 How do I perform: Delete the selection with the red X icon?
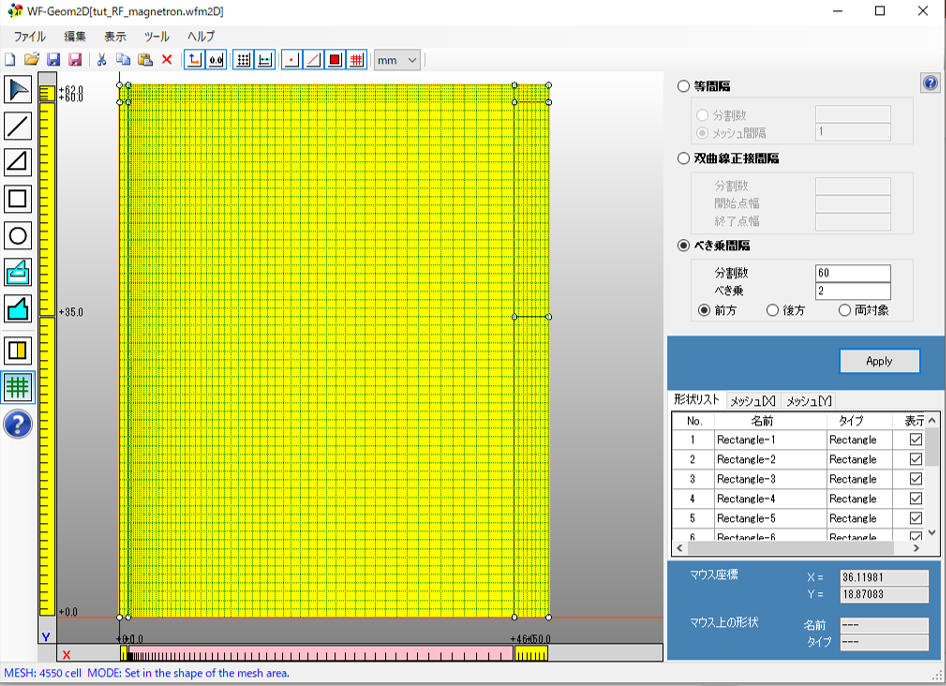(x=167, y=60)
